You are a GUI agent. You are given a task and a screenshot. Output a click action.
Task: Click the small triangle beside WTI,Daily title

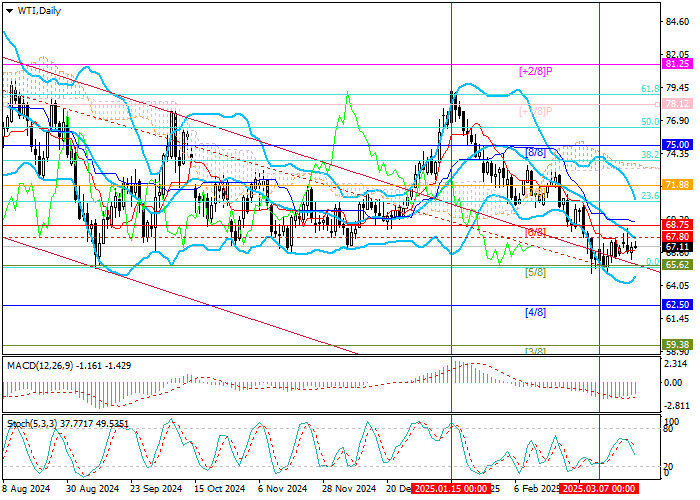[x=7, y=10]
